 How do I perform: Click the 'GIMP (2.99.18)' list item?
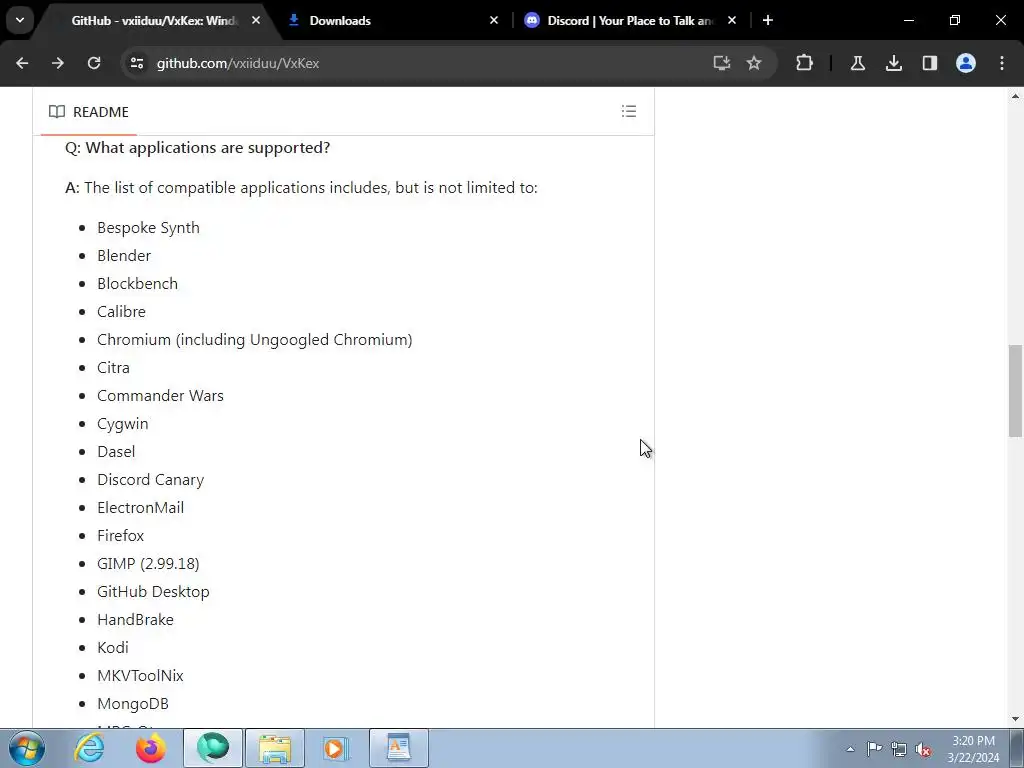point(148,564)
